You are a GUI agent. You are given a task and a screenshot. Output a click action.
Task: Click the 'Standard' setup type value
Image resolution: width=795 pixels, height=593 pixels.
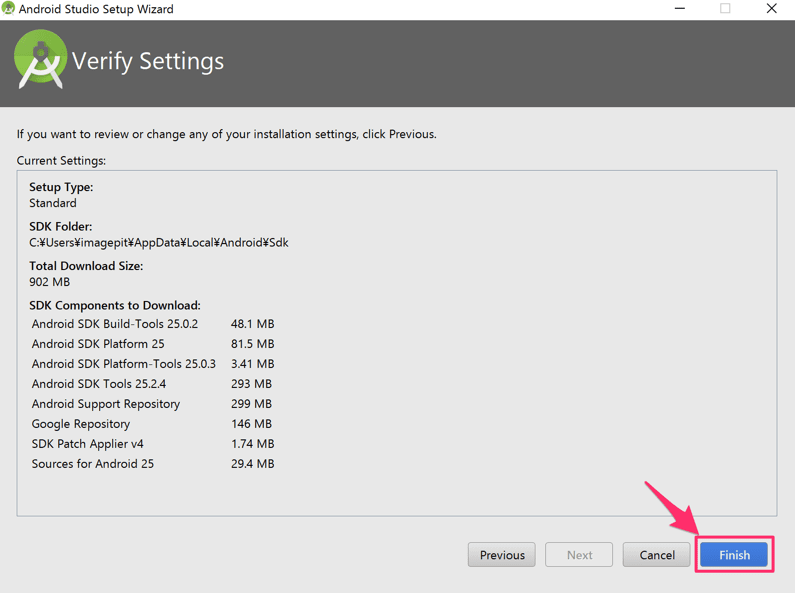point(53,203)
